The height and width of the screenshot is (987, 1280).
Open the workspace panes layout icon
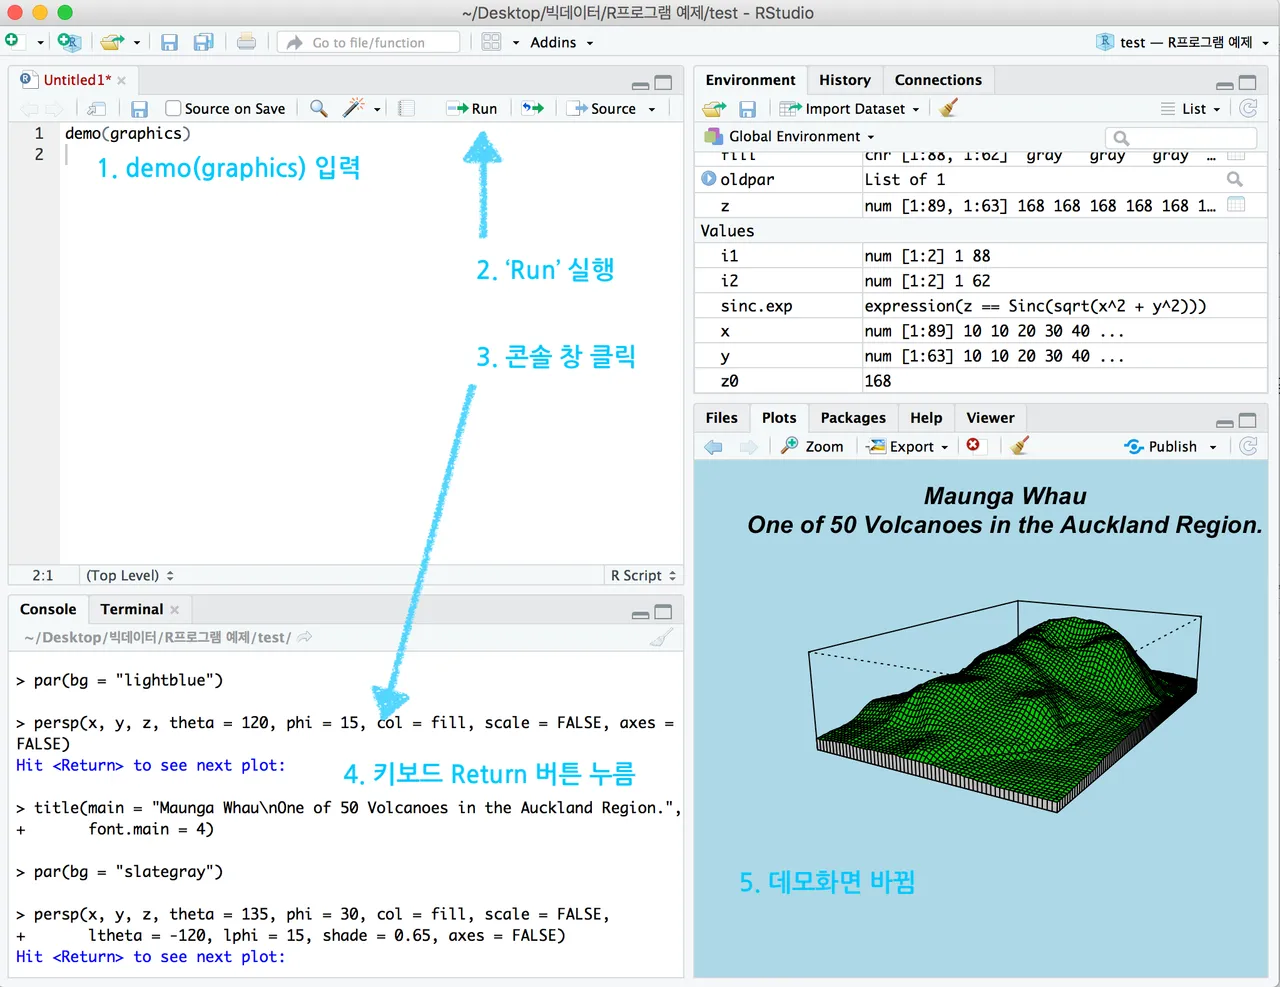[x=491, y=42]
